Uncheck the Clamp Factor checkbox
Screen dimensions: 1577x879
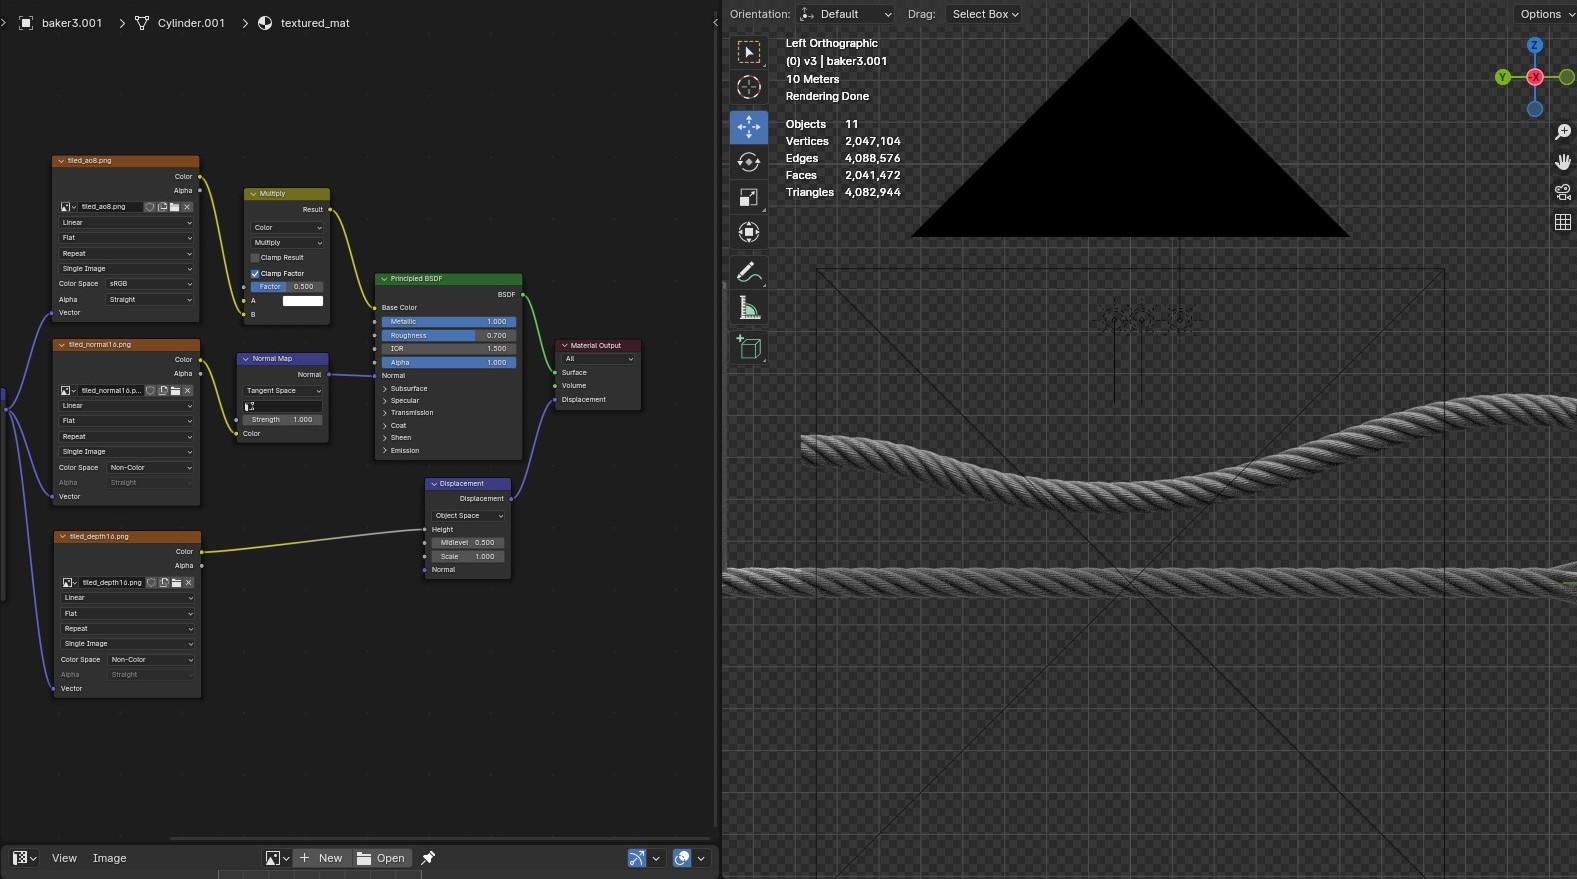pos(255,273)
